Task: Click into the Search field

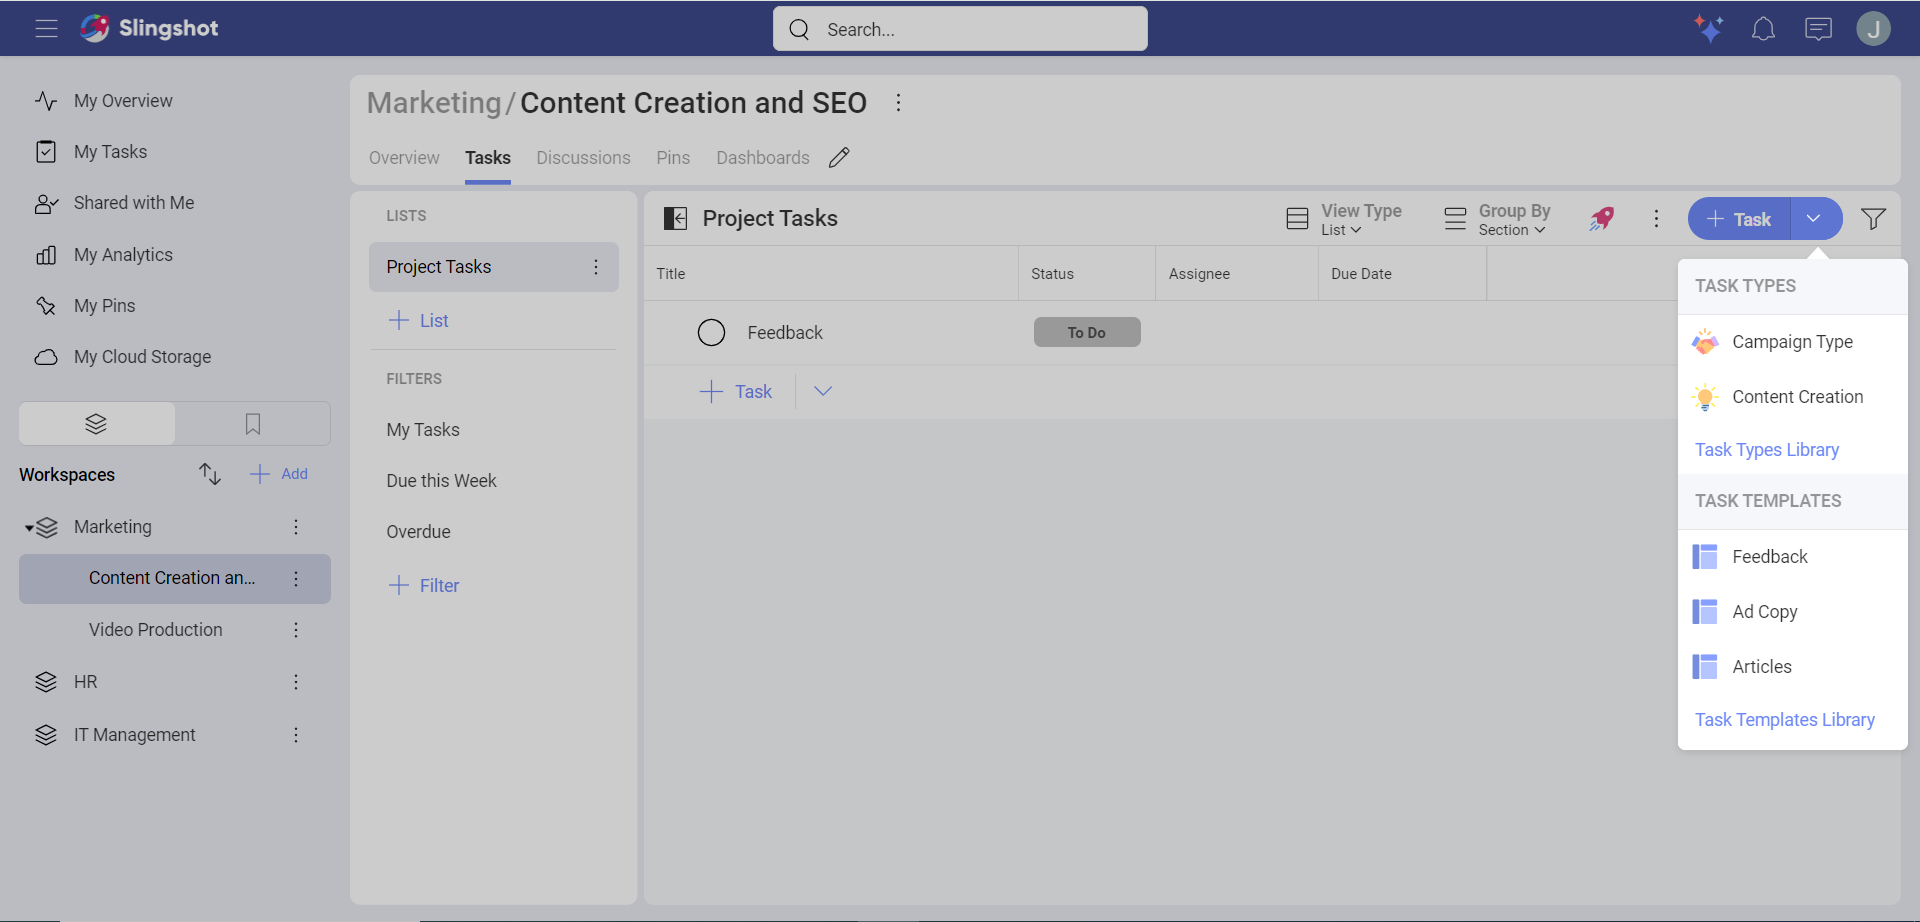Action: click(x=960, y=29)
